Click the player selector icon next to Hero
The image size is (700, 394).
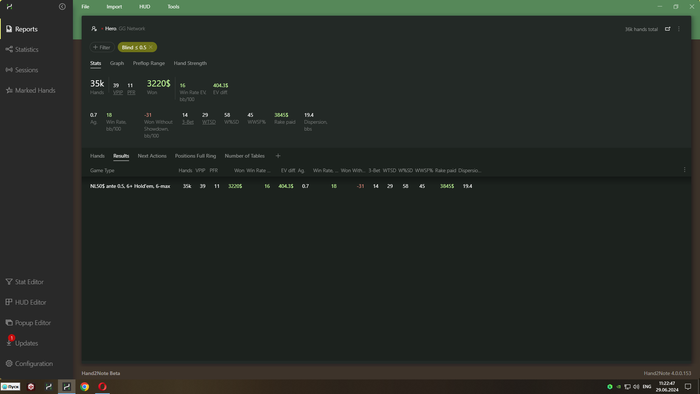click(94, 29)
